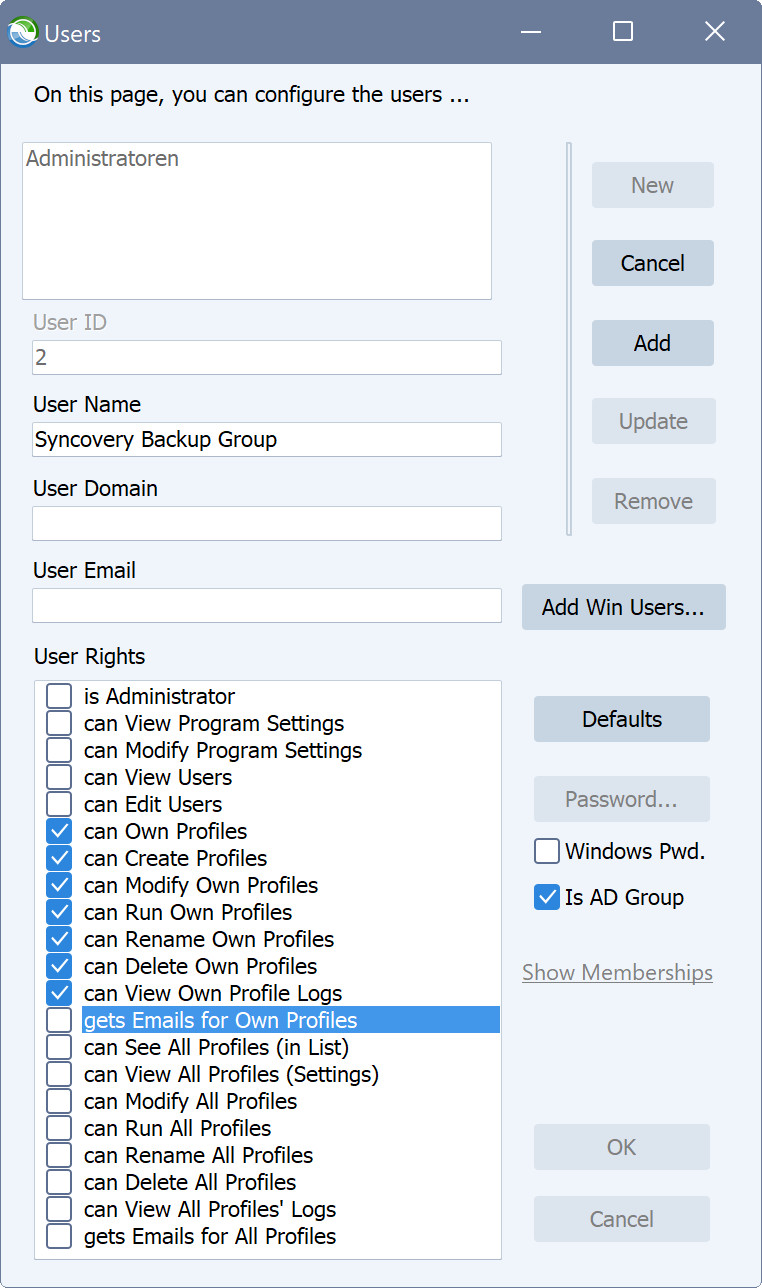Open the Show Memberships link
The width and height of the screenshot is (762, 1288).
click(x=617, y=972)
